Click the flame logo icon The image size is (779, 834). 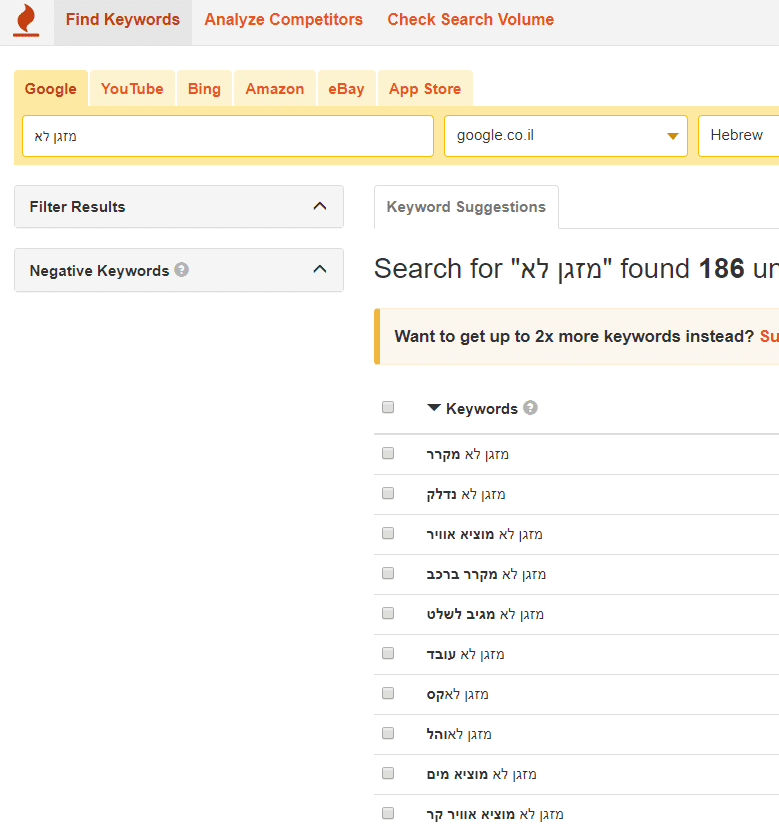(26, 21)
